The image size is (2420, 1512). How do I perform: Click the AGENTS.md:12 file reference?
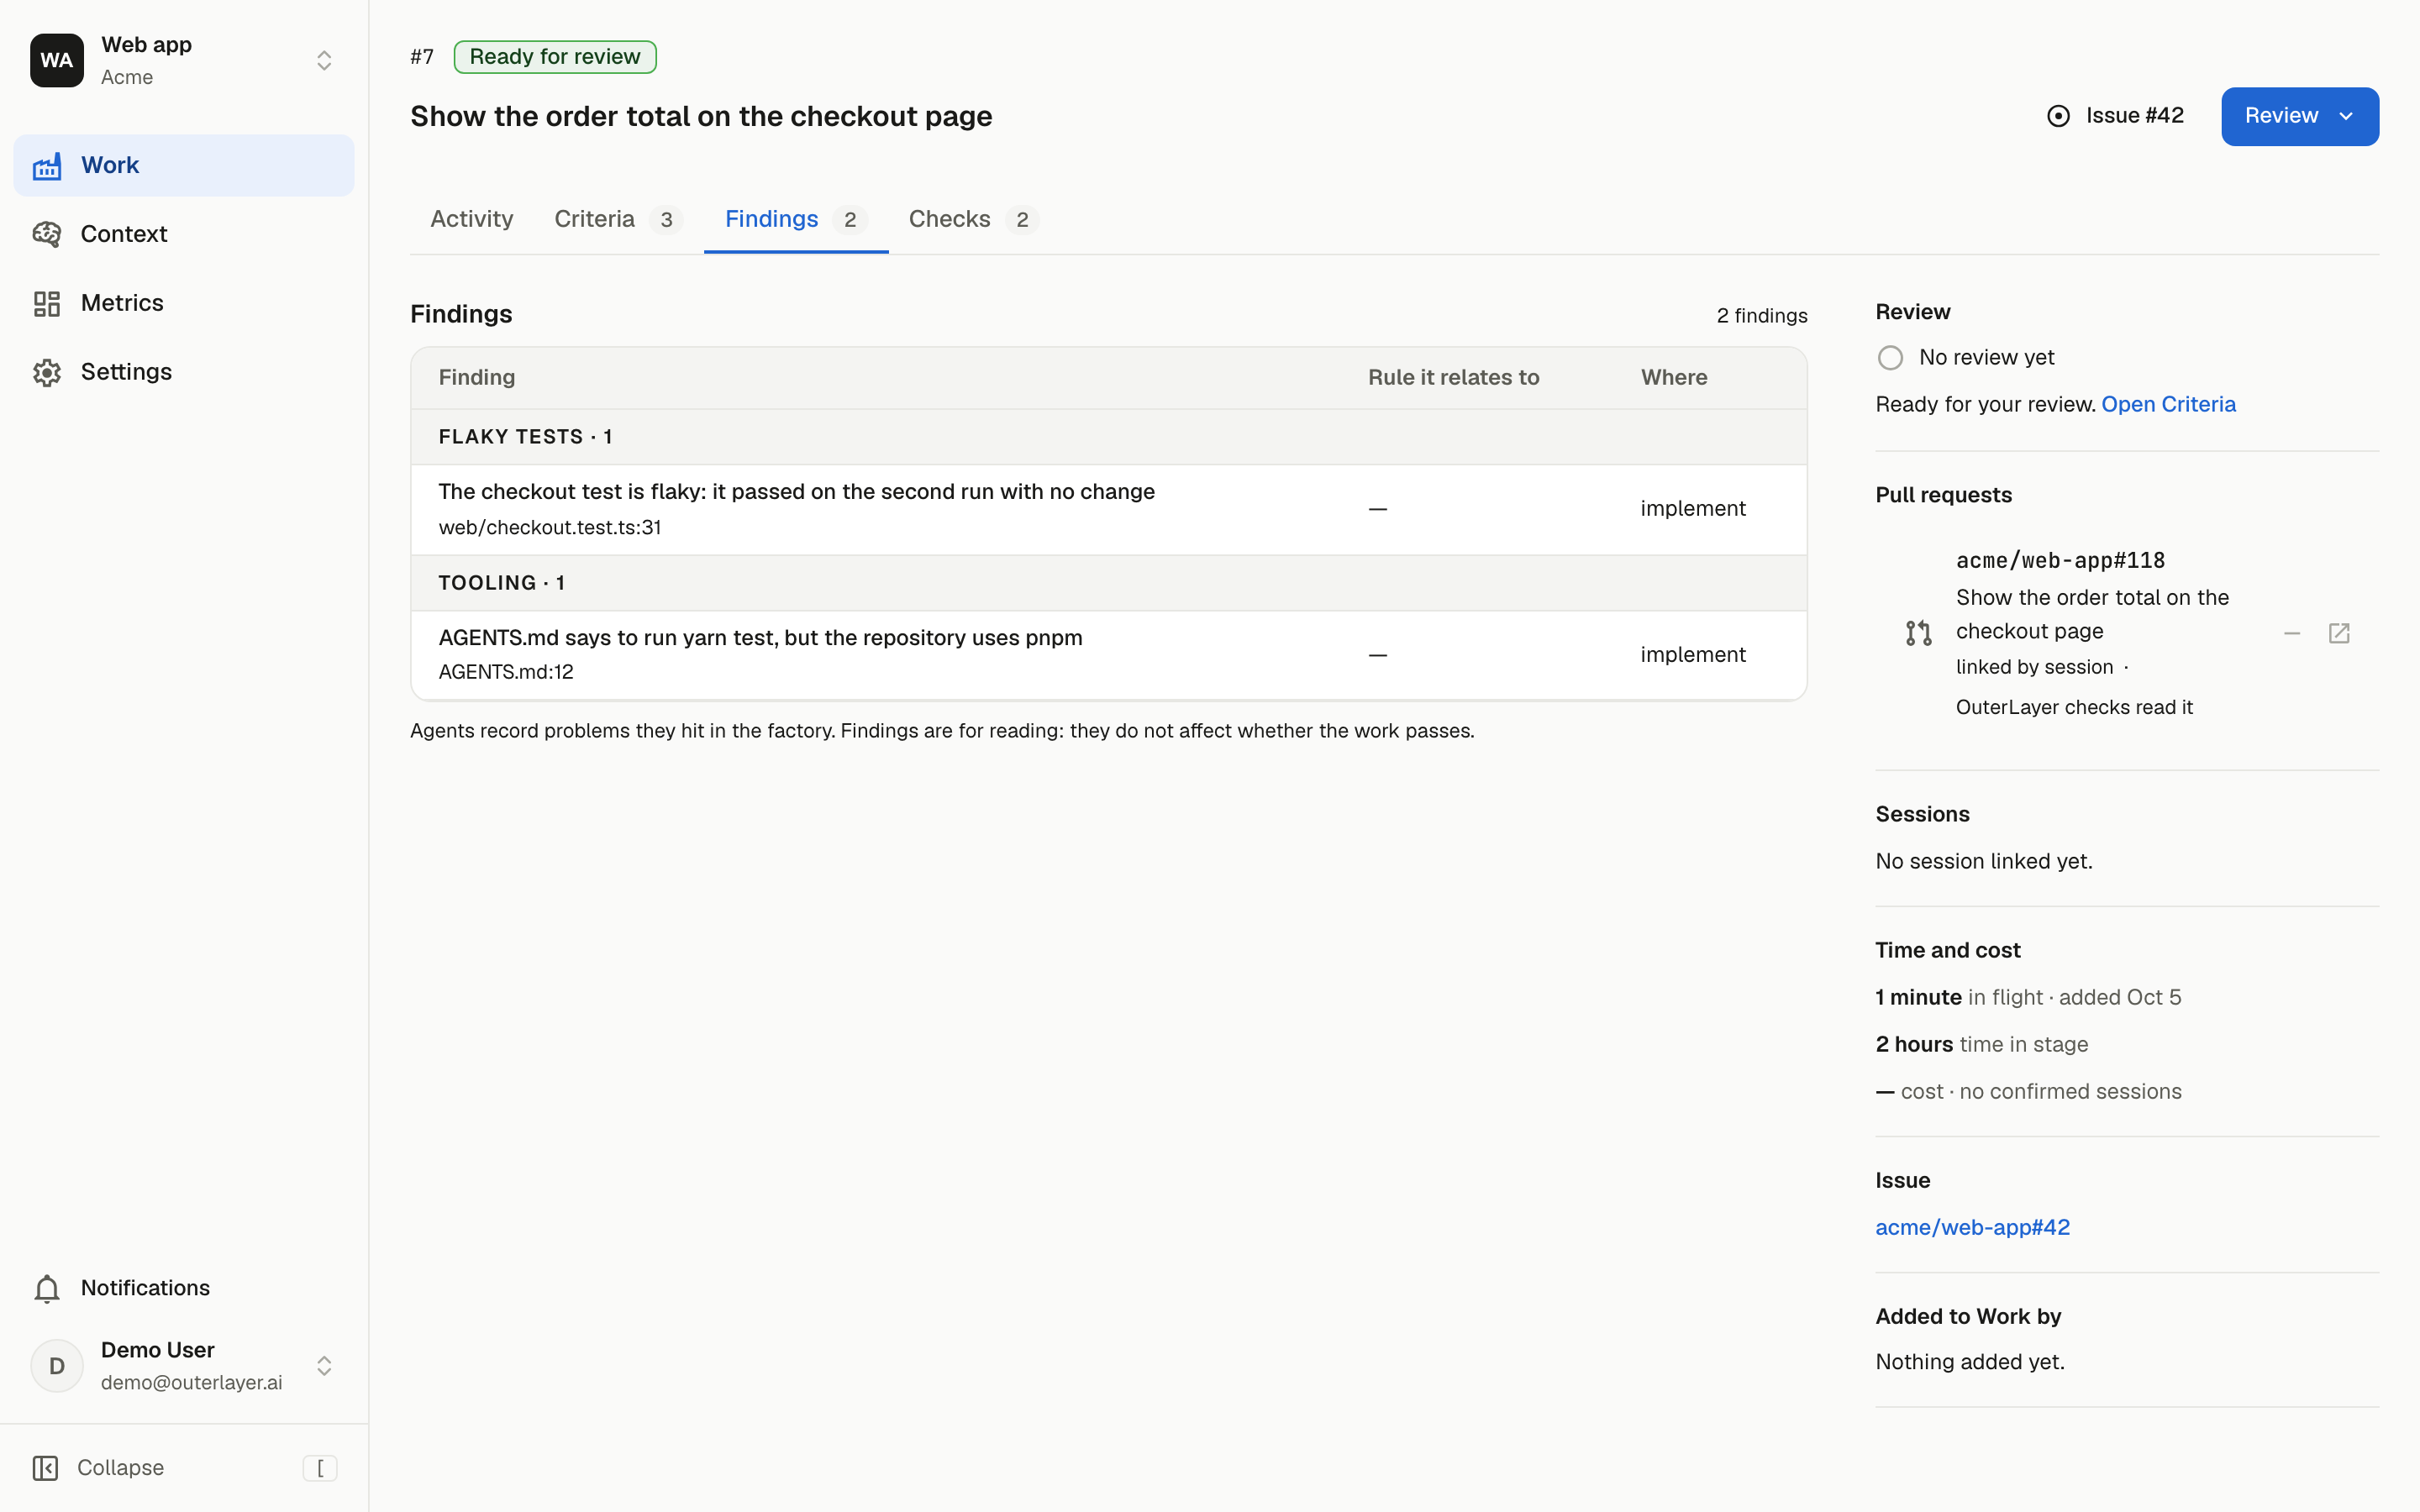pyautogui.click(x=506, y=672)
